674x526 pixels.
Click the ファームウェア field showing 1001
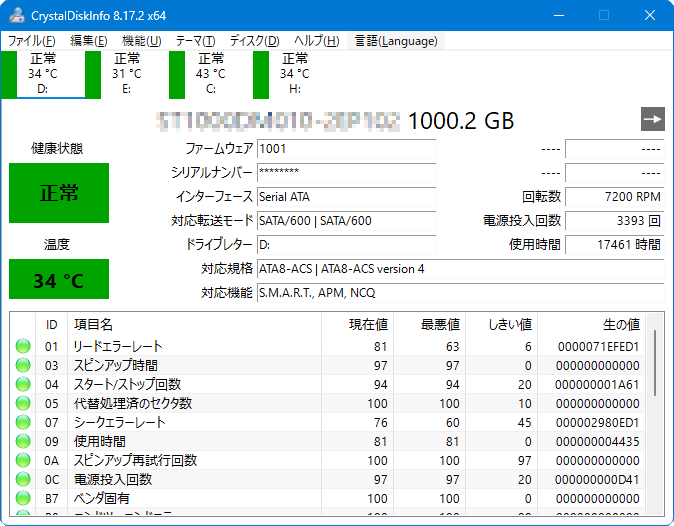[x=346, y=149]
